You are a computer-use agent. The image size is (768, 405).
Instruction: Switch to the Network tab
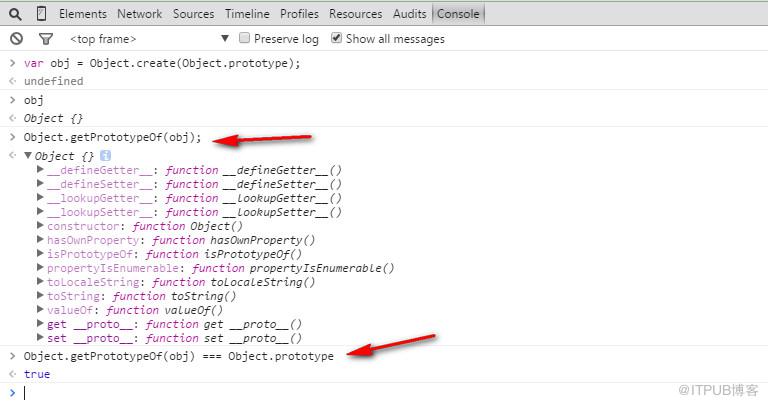coord(139,14)
